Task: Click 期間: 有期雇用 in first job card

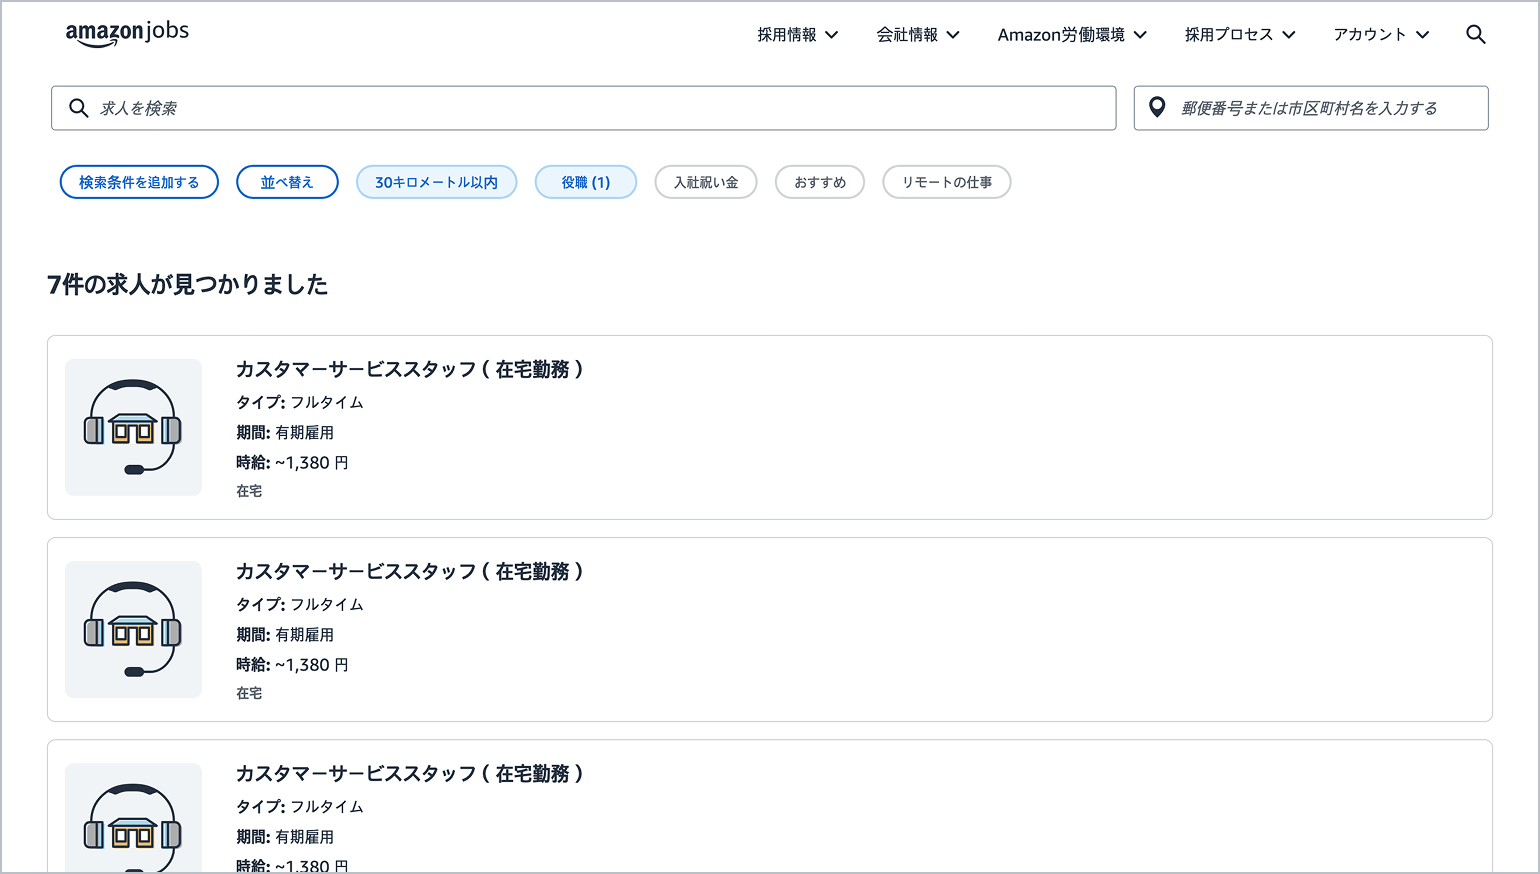Action: pyautogui.click(x=285, y=432)
